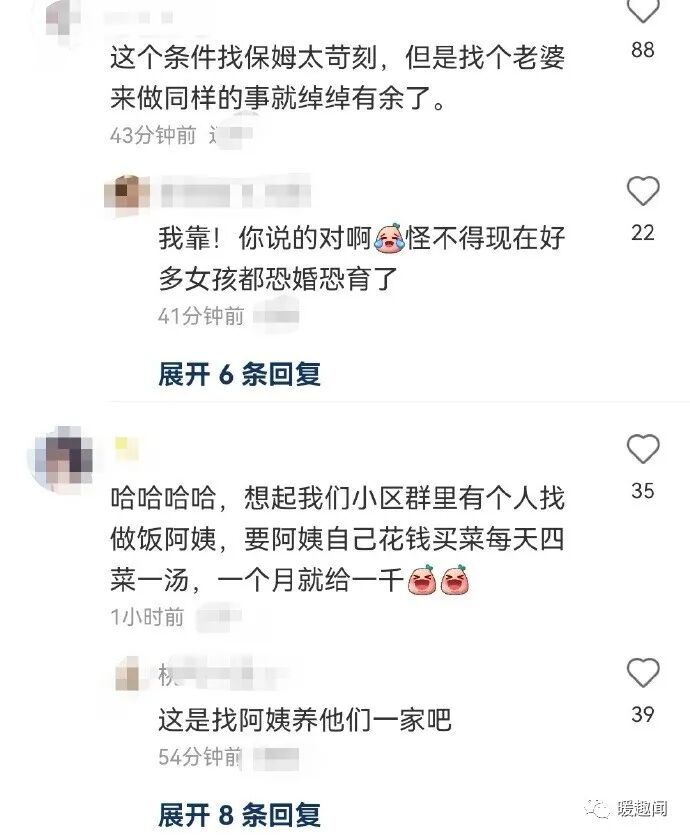The height and width of the screenshot is (839, 690).
Task: Tap the first laughing emoji after 一千
Action: point(422,579)
